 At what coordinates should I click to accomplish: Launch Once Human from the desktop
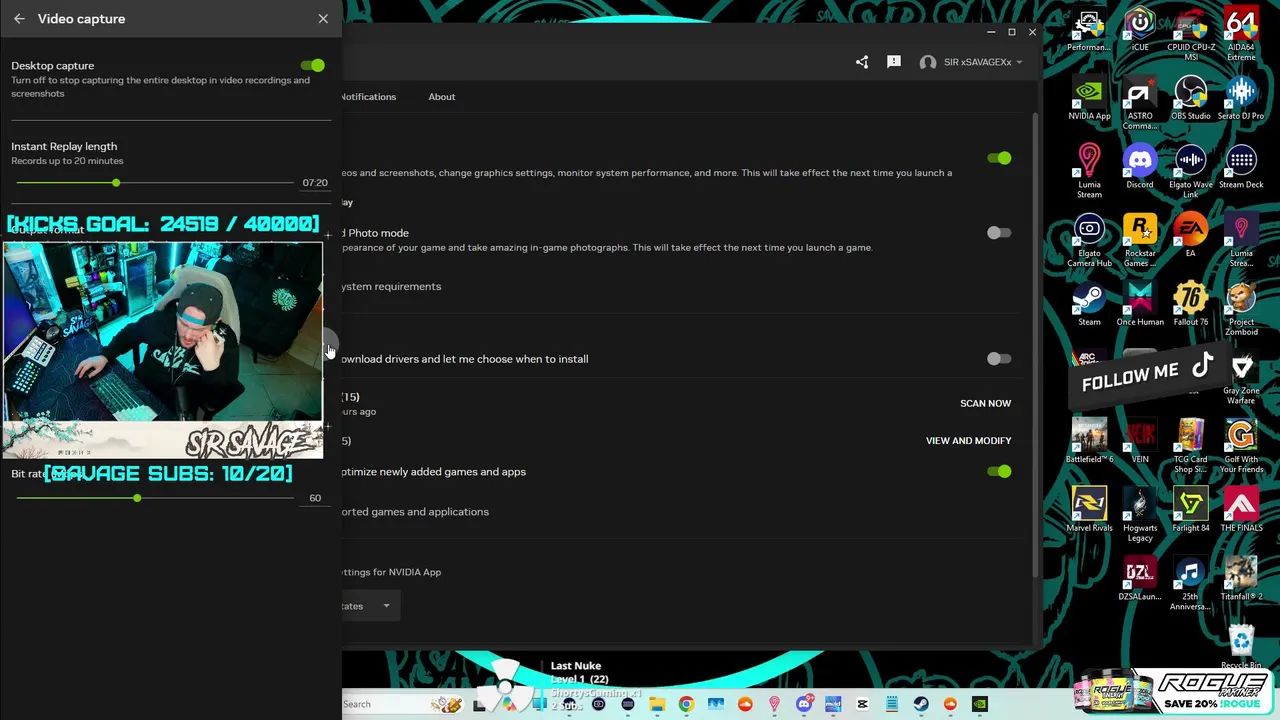coord(1140,305)
